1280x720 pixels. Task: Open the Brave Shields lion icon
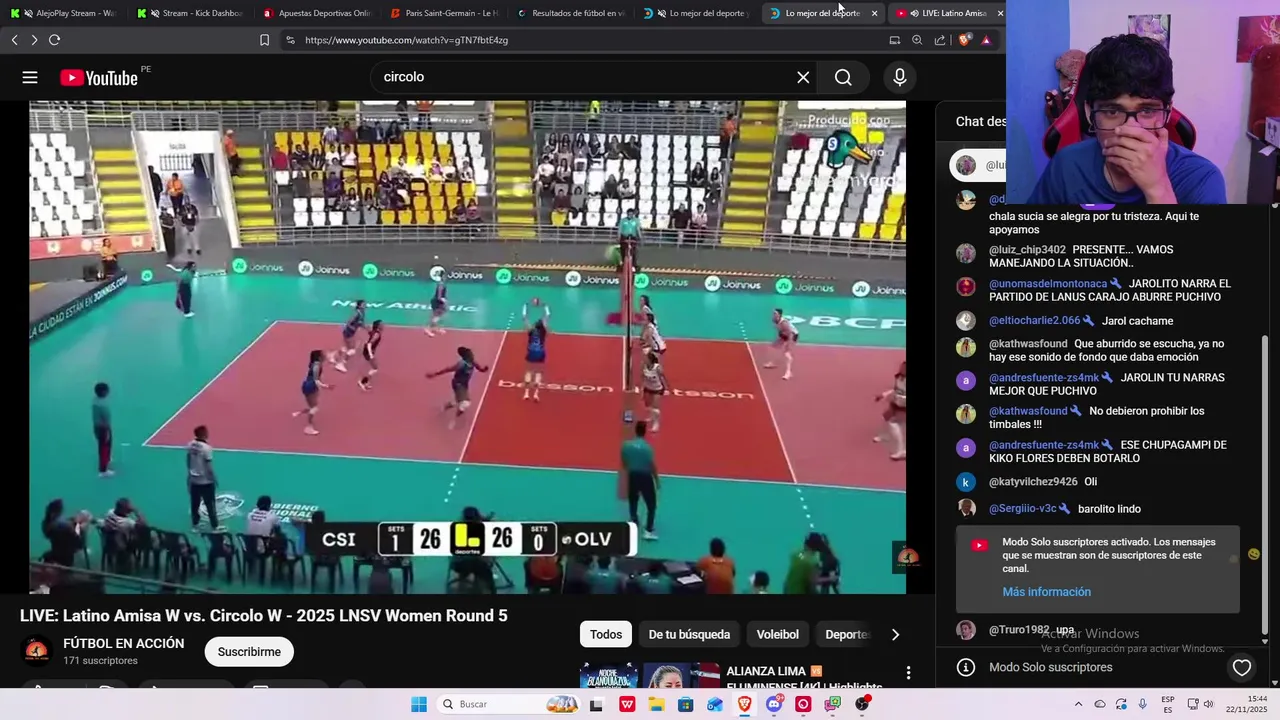[x=964, y=40]
